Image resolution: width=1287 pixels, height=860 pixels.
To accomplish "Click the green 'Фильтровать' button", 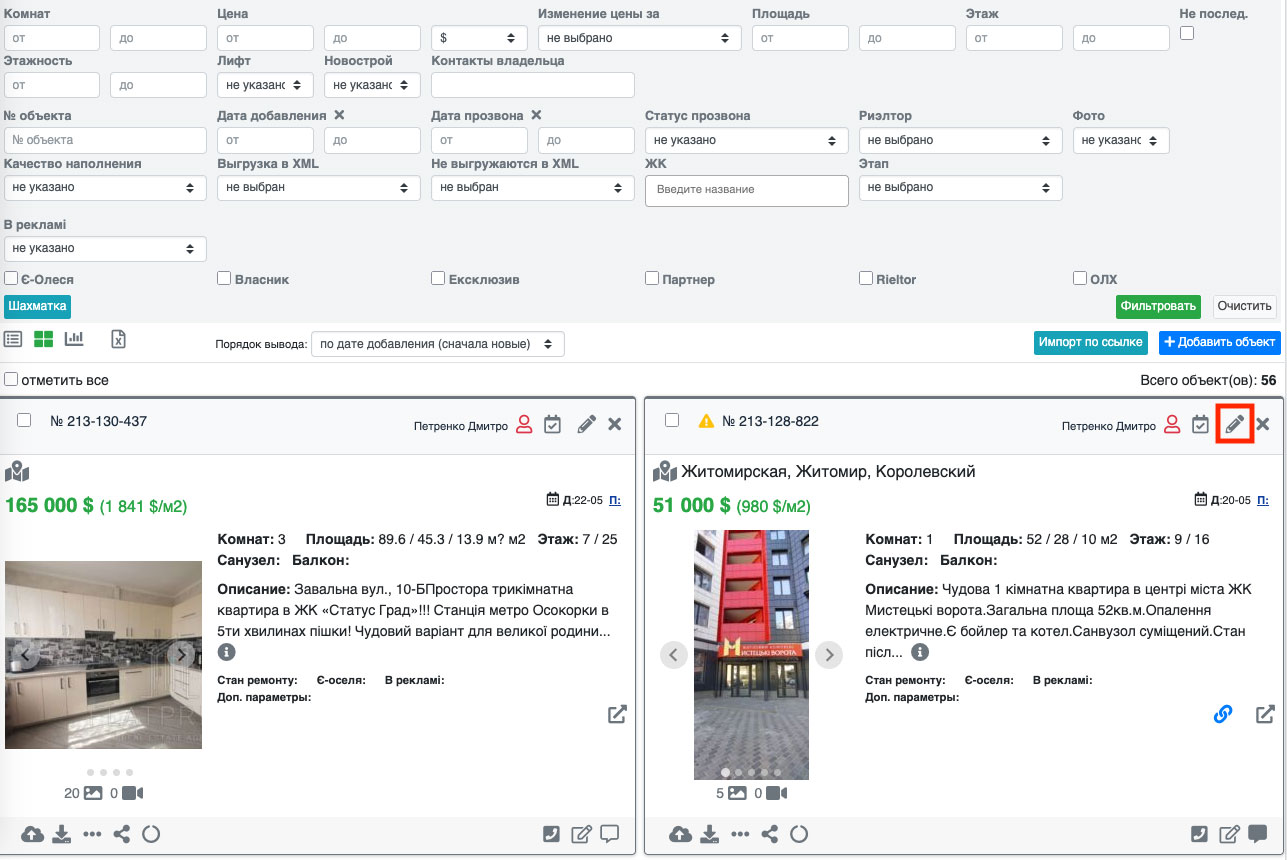I will (x=1158, y=306).
